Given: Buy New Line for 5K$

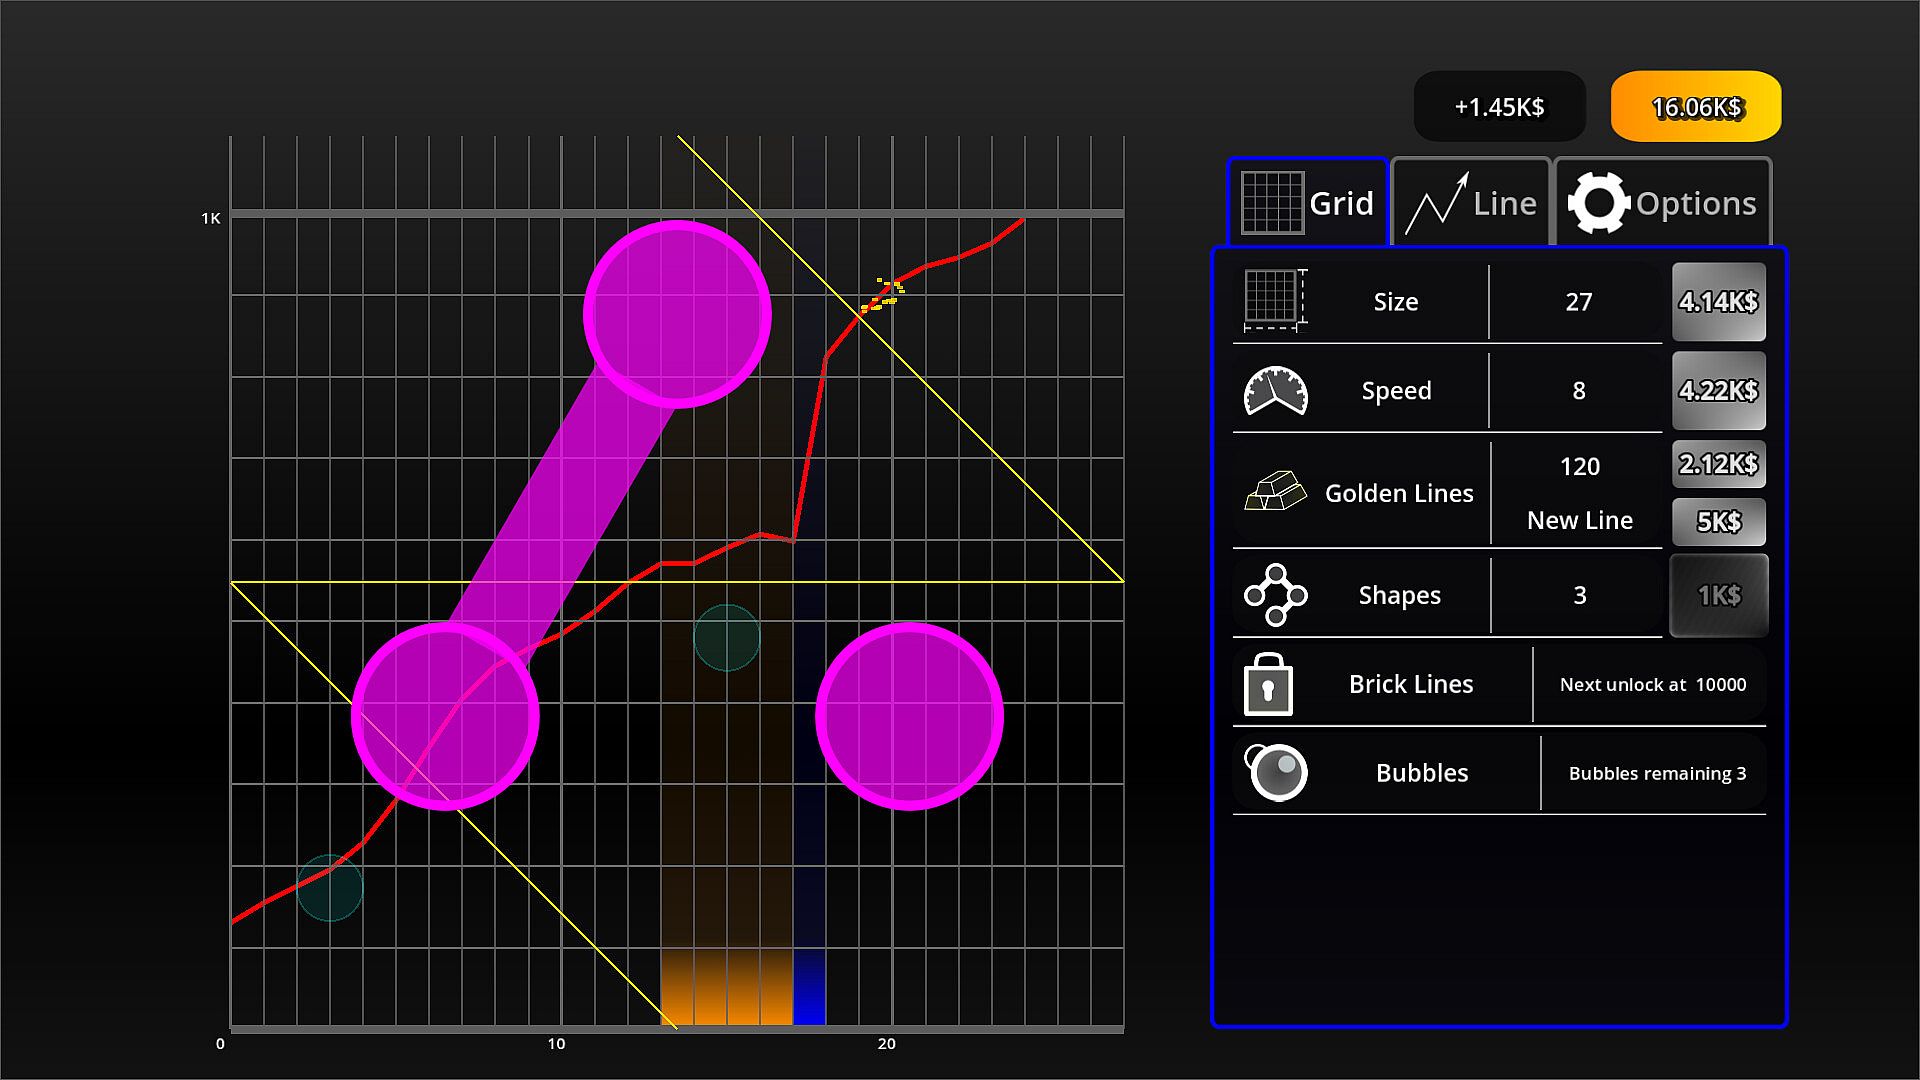Looking at the screenshot, I should pos(1718,521).
